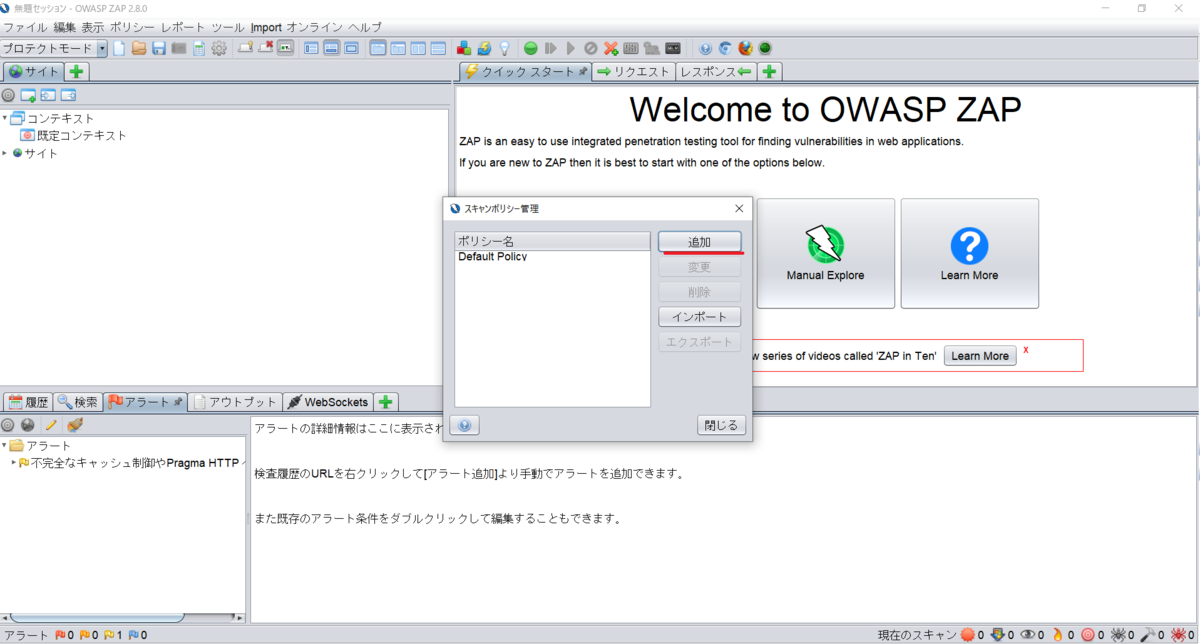Select Default Policy in the policy list
Viewport: 1200px width, 644px height.
coord(552,257)
